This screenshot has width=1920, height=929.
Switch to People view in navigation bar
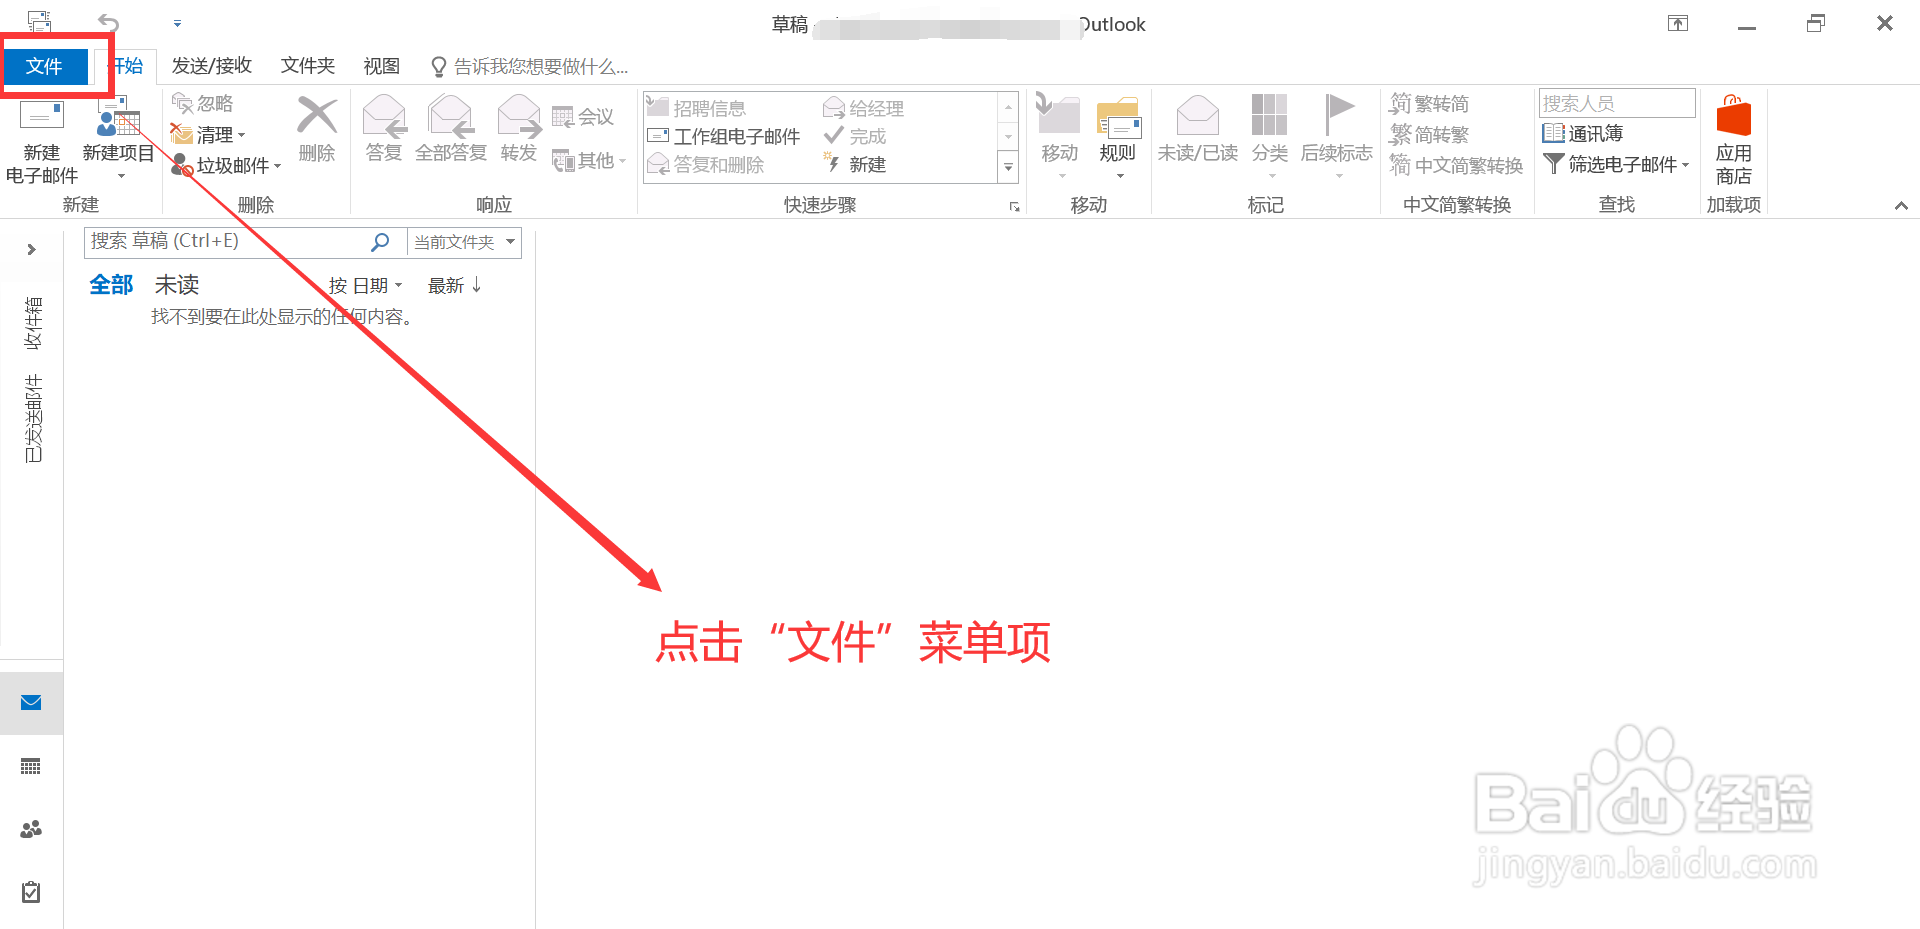pos(31,829)
